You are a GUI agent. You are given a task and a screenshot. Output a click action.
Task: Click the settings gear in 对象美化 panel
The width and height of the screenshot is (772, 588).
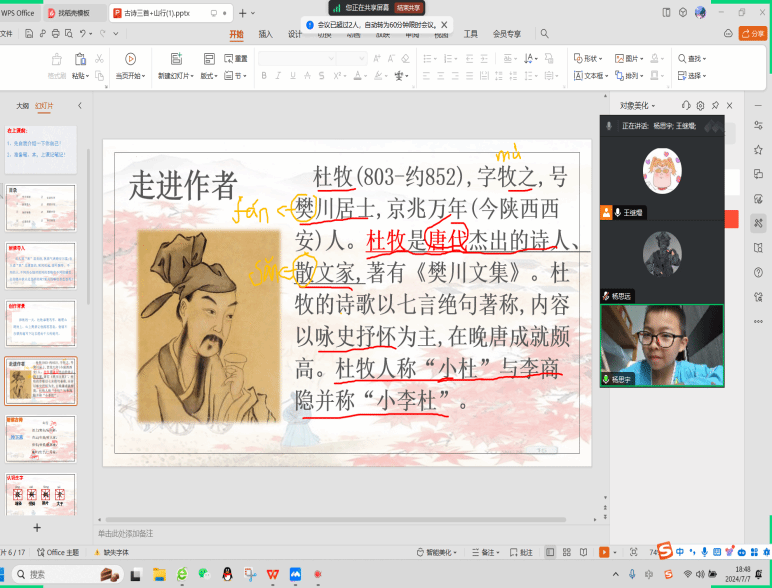(x=700, y=105)
